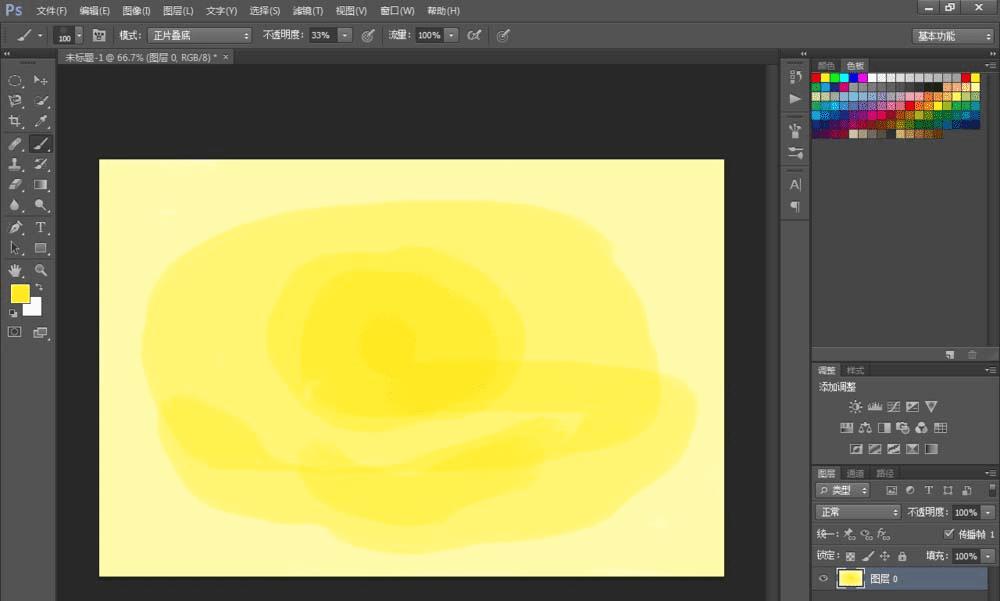Activate the Hand tool
Viewport: 1000px width, 601px height.
[15, 270]
